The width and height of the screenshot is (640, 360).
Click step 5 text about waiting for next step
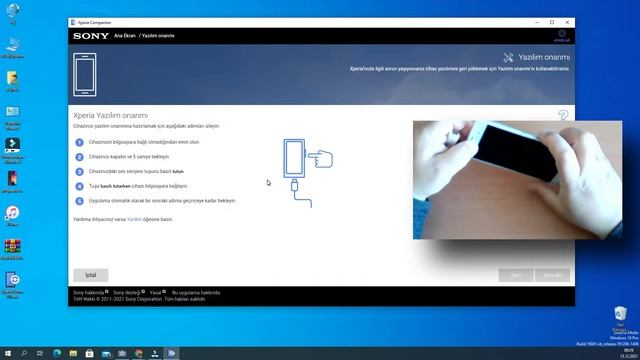(162, 201)
